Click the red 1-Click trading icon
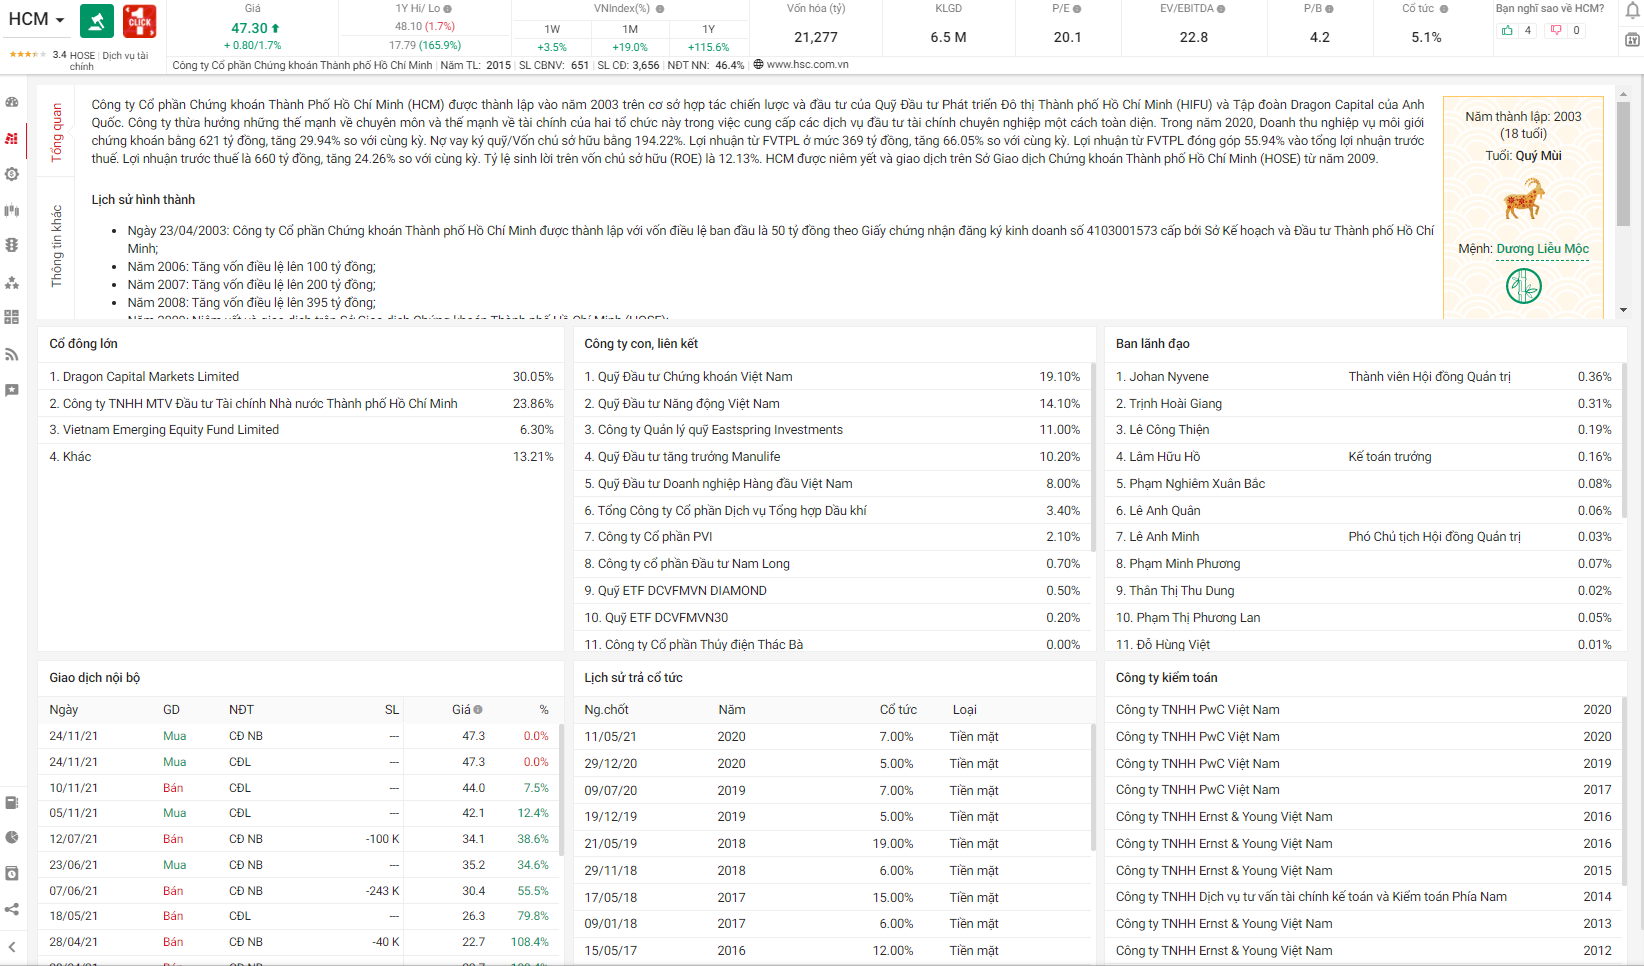This screenshot has width=1644, height=966. 139,21
